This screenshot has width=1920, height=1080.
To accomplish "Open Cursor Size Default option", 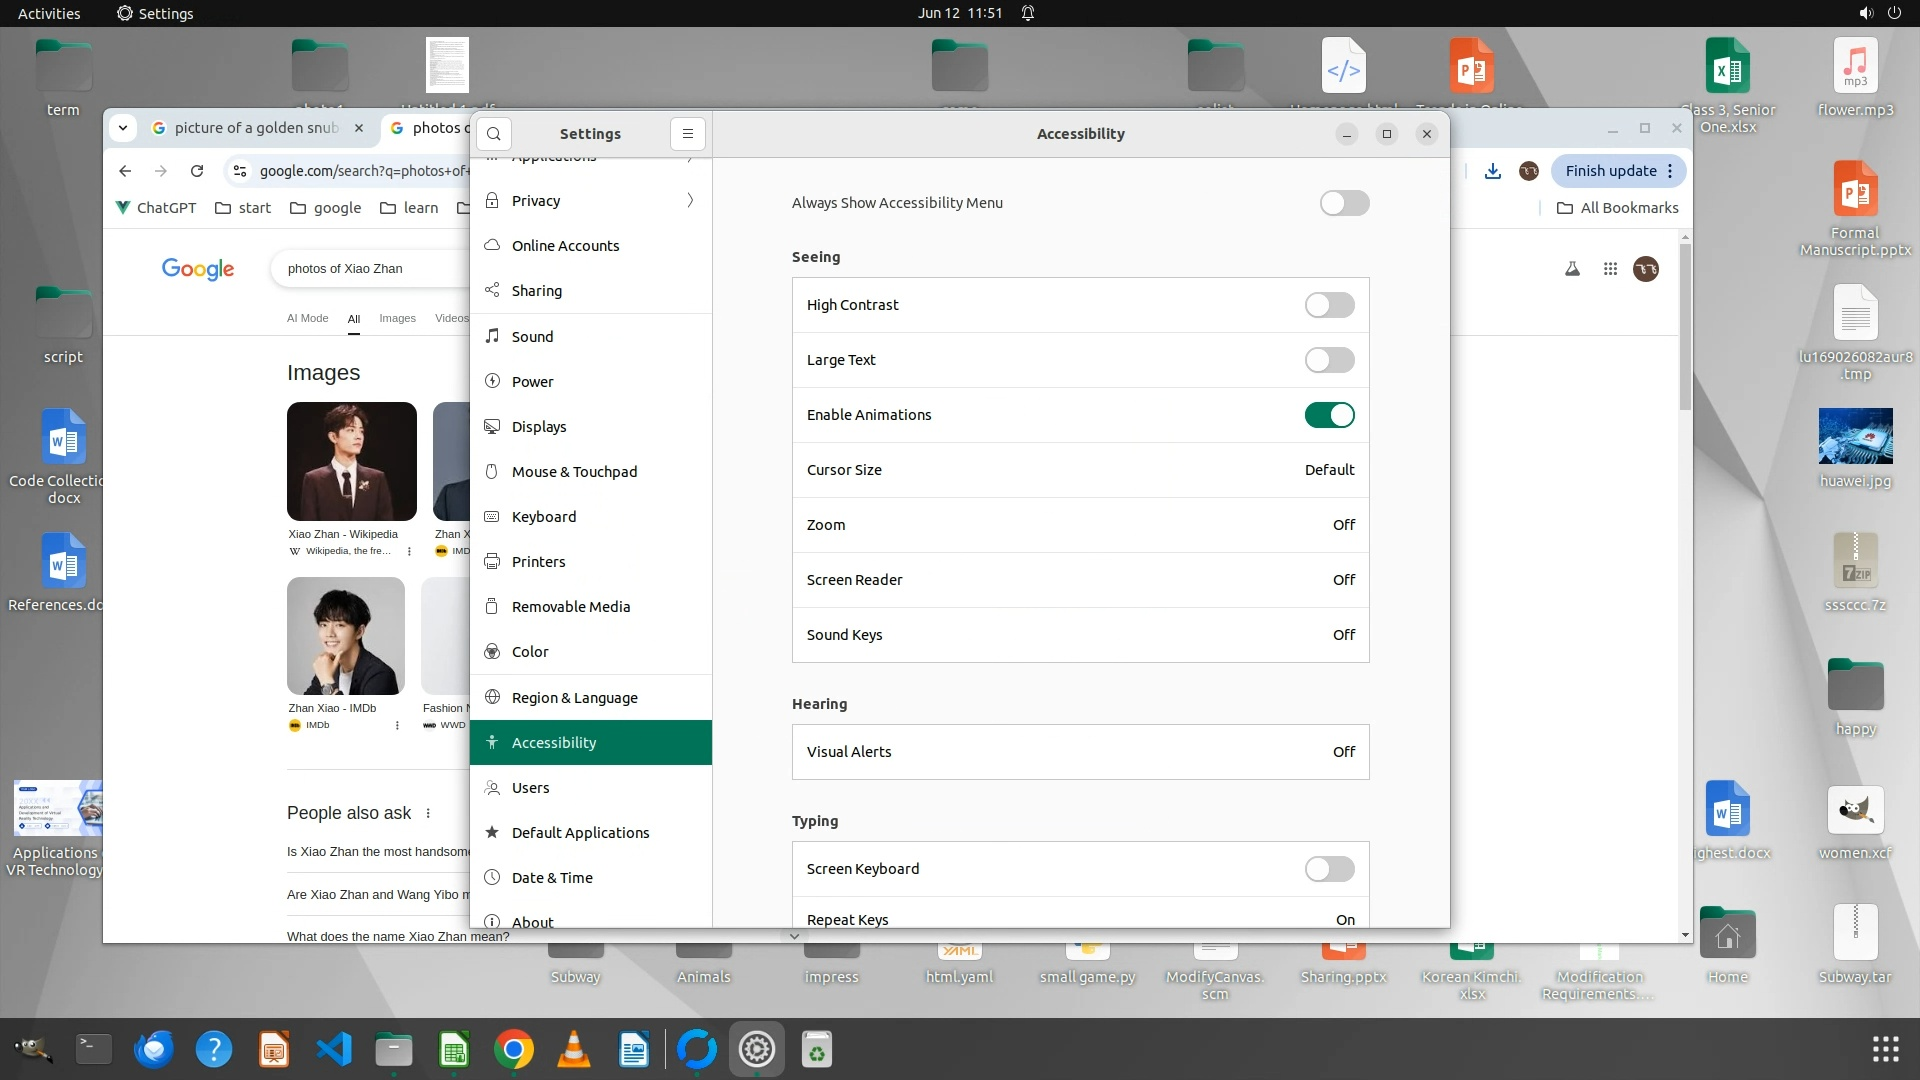I will pos(1329,470).
